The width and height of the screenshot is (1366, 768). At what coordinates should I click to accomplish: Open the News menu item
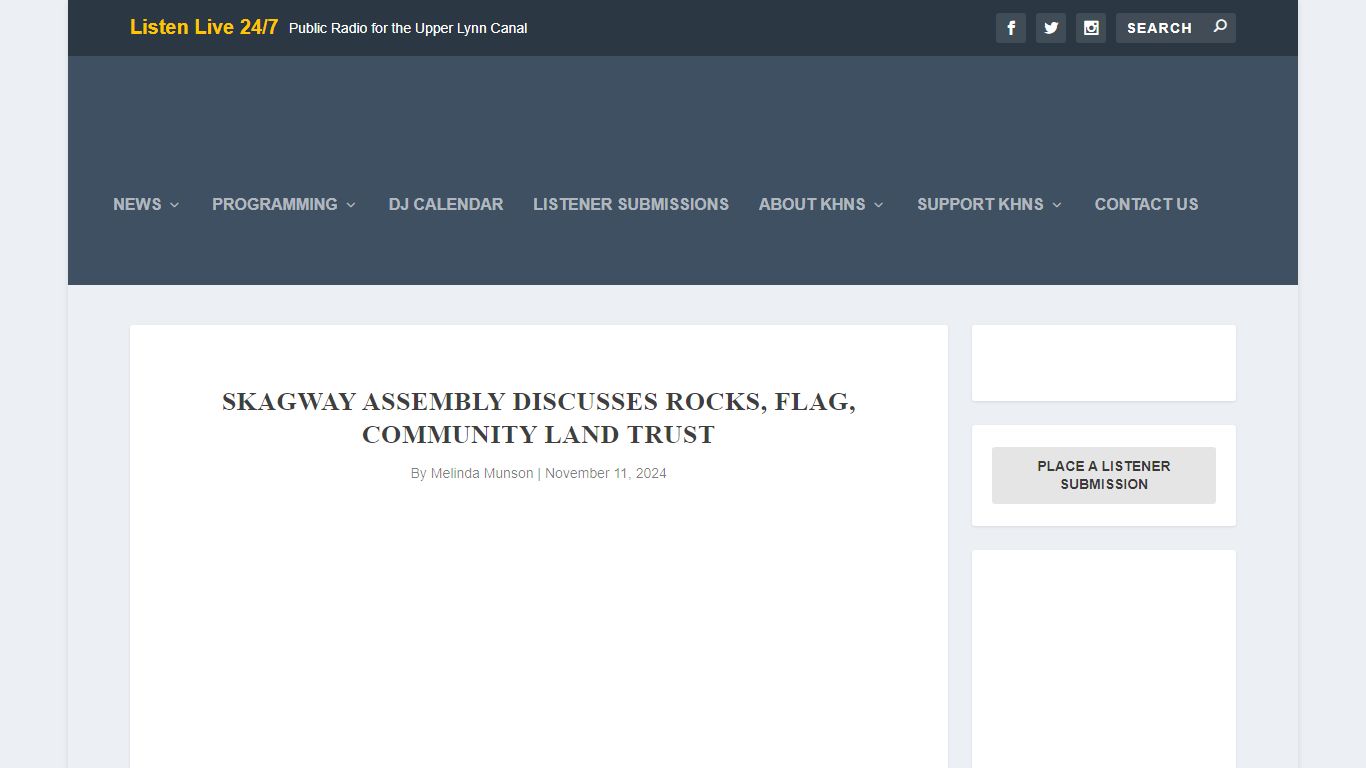coord(137,204)
